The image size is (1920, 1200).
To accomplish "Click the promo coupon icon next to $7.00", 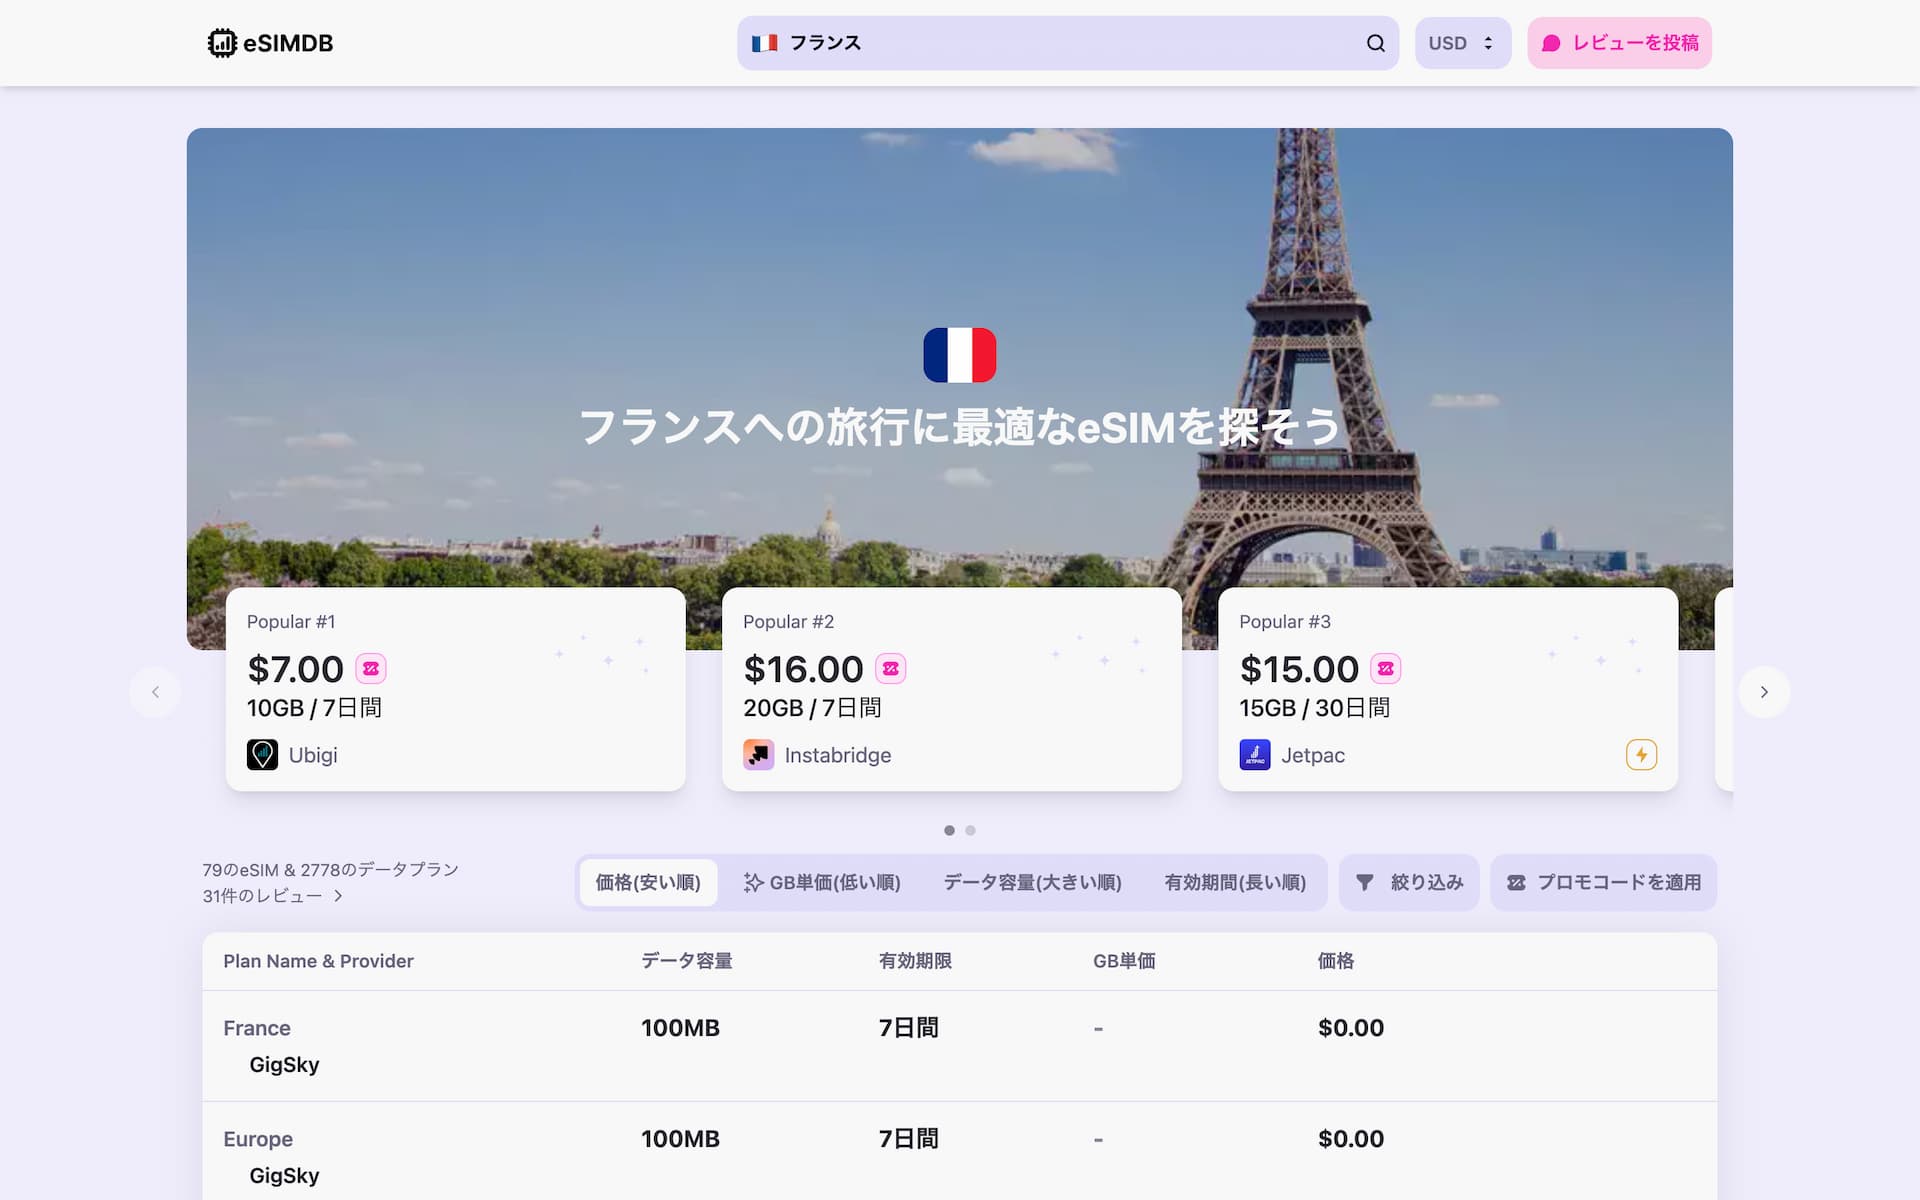I will [371, 668].
